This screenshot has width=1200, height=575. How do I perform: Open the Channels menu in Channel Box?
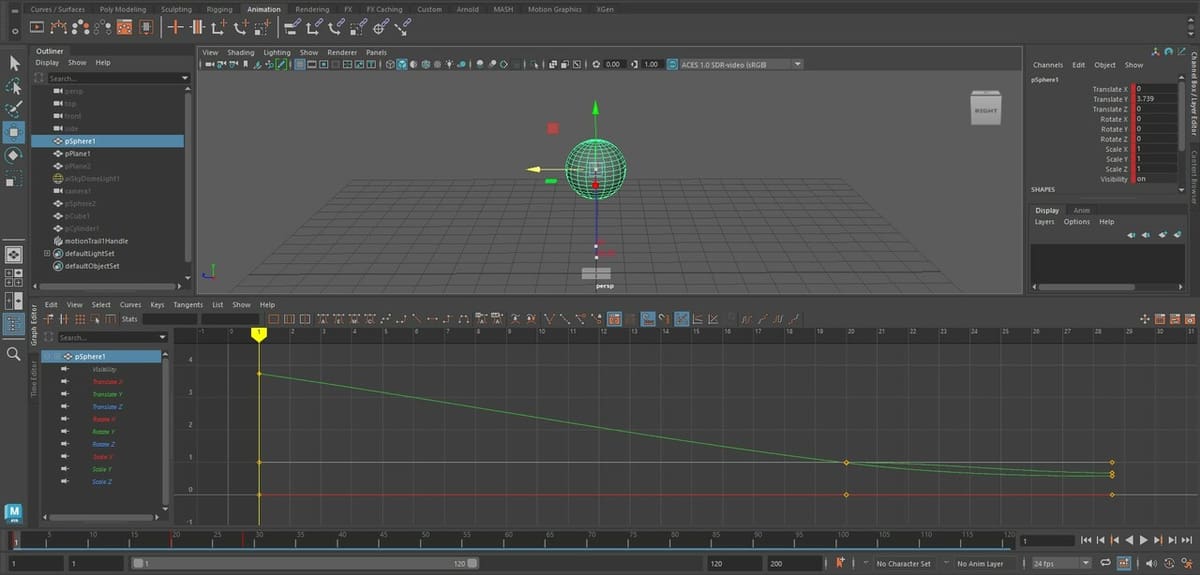(1048, 65)
